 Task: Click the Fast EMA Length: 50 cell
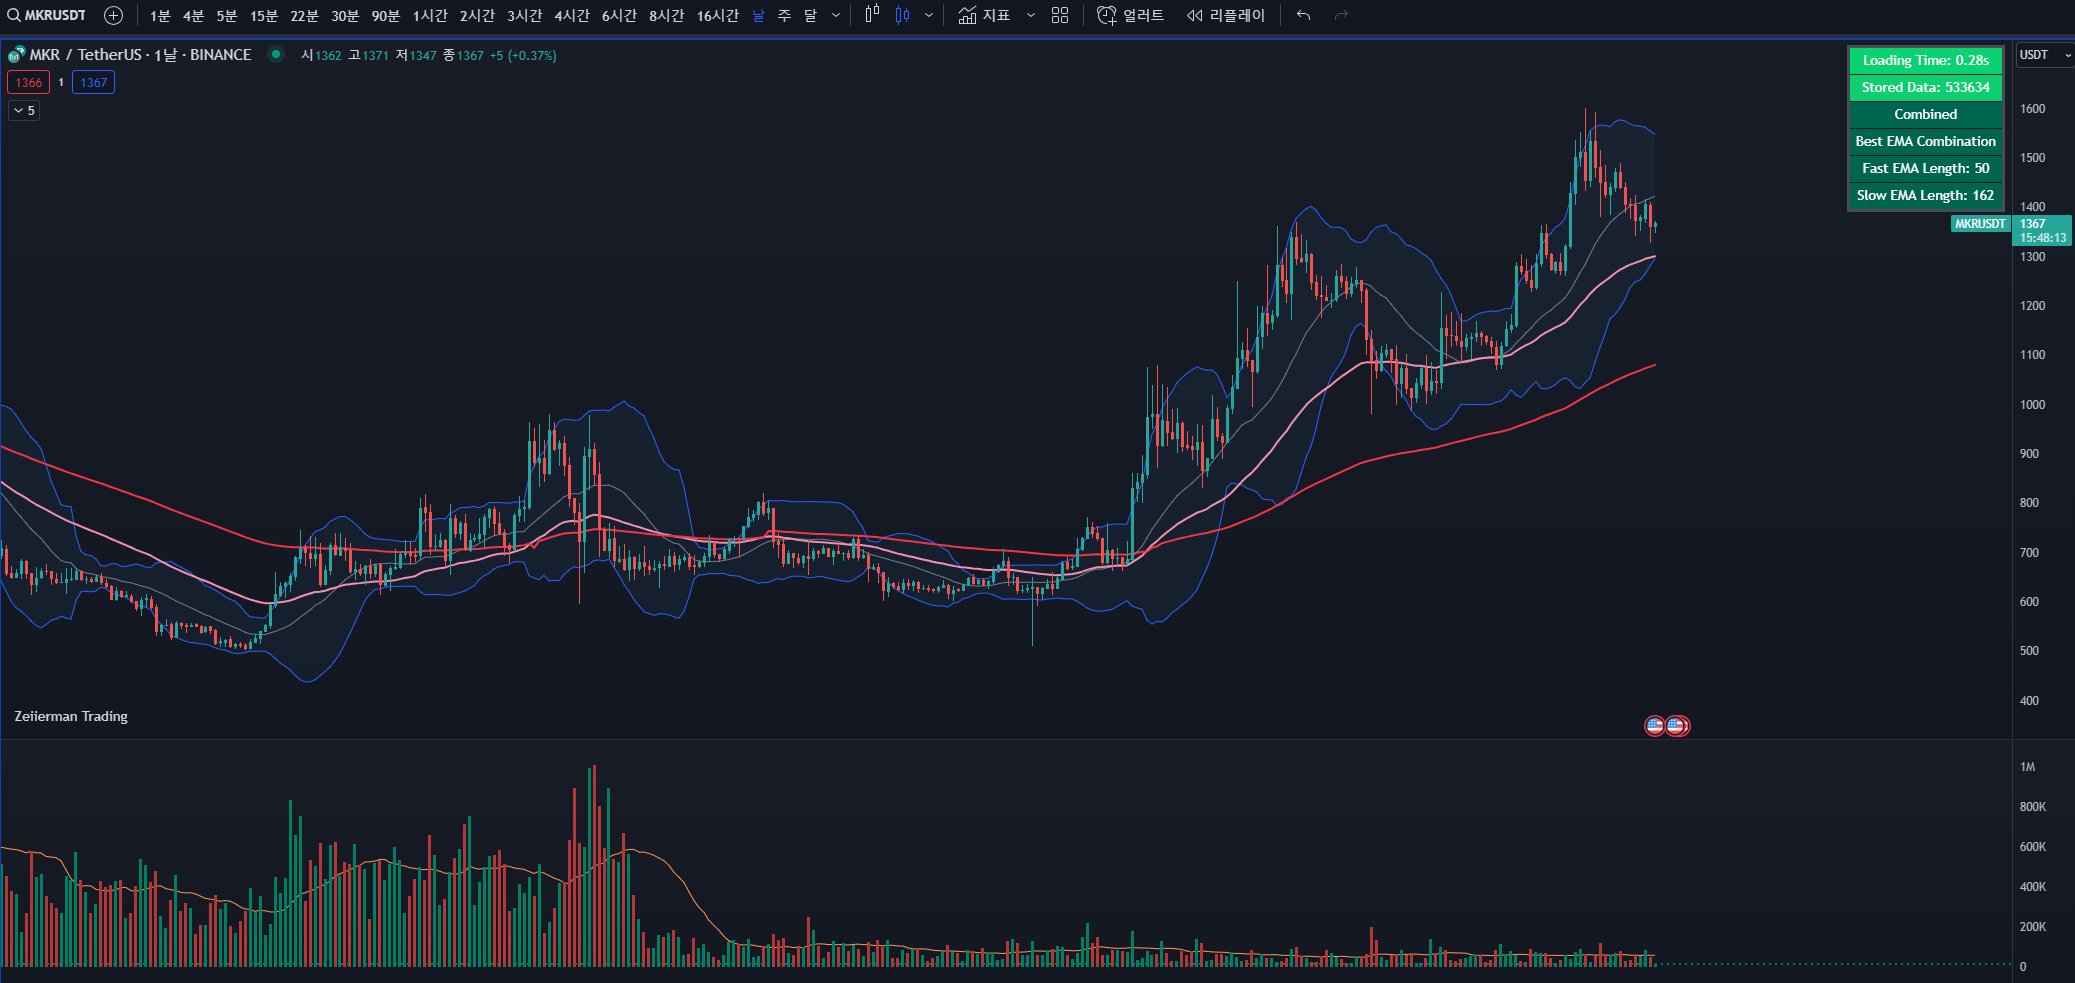[x=1925, y=169]
